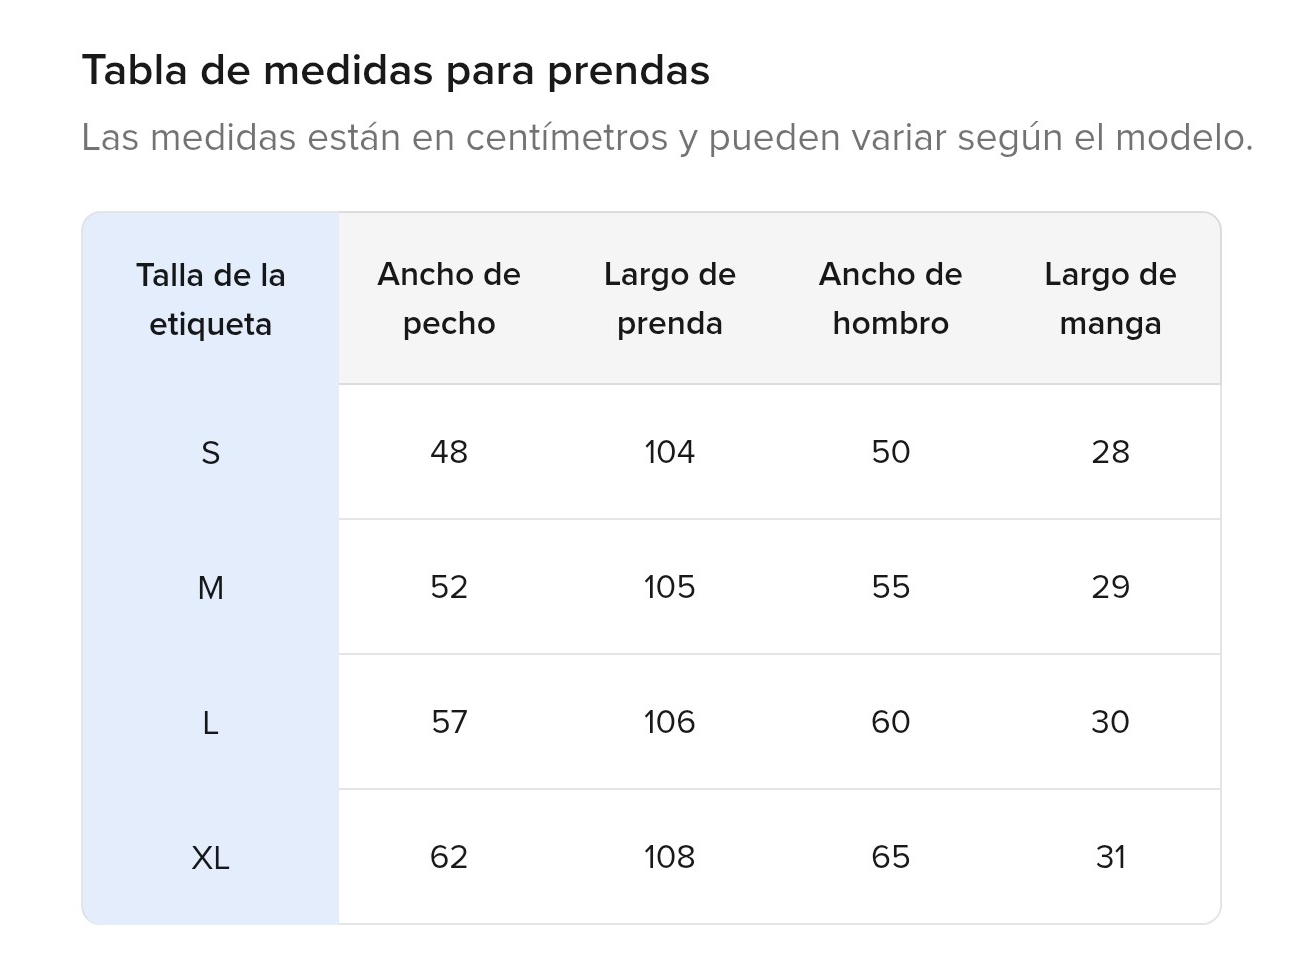
Task: Click the size L row label
Action: pos(211,723)
